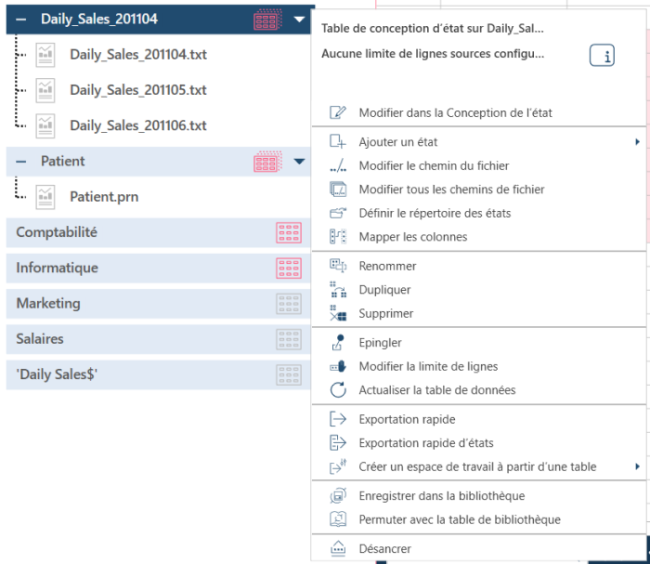Select 'Mapper les colonnes' menu entry

tap(412, 237)
